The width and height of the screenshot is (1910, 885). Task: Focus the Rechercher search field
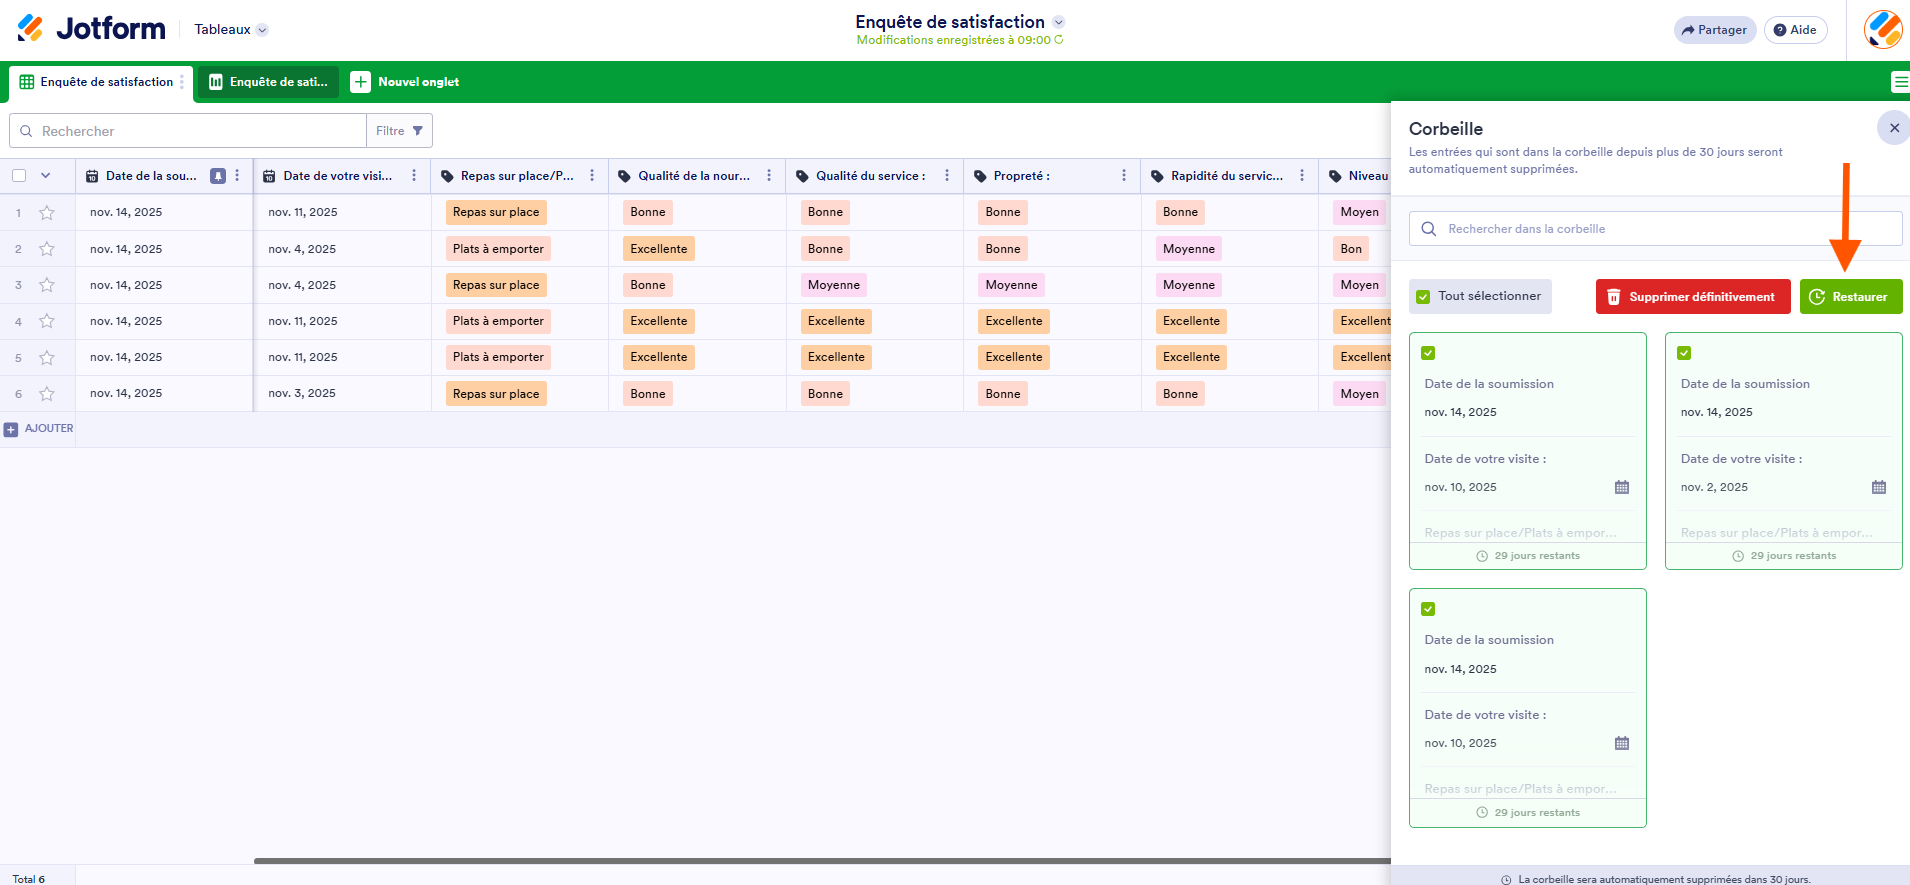tap(188, 131)
